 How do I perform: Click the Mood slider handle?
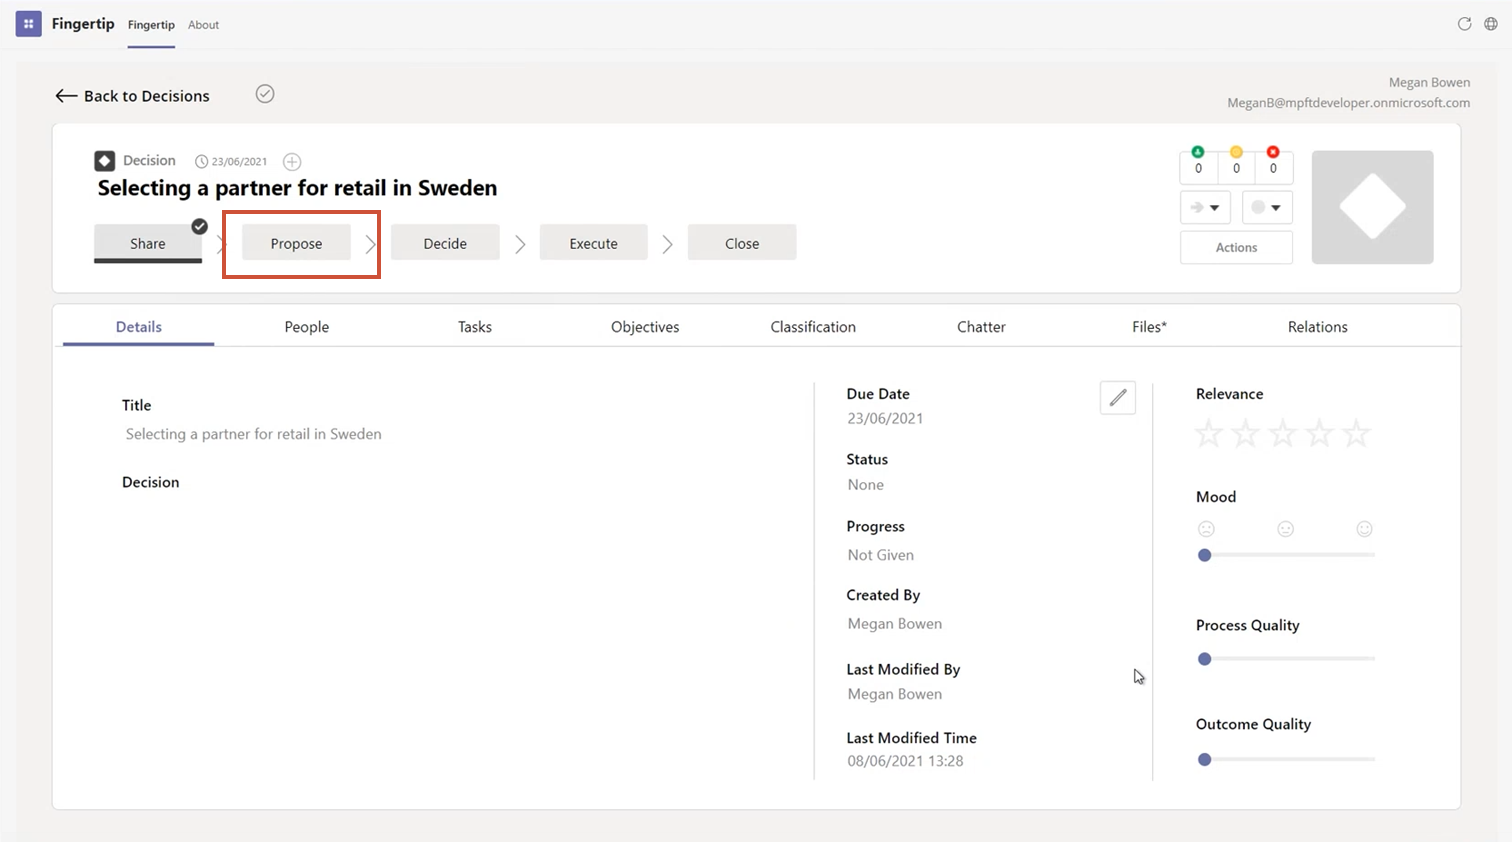click(x=1205, y=555)
